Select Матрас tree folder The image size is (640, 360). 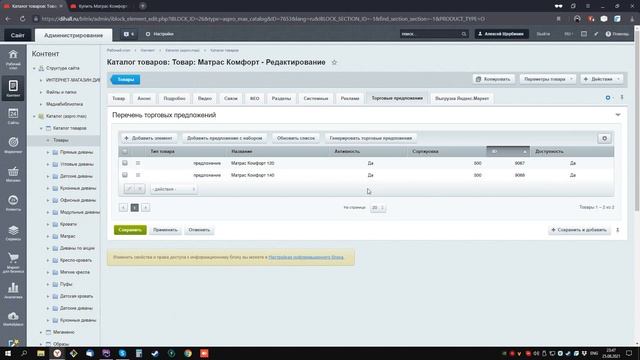67,236
